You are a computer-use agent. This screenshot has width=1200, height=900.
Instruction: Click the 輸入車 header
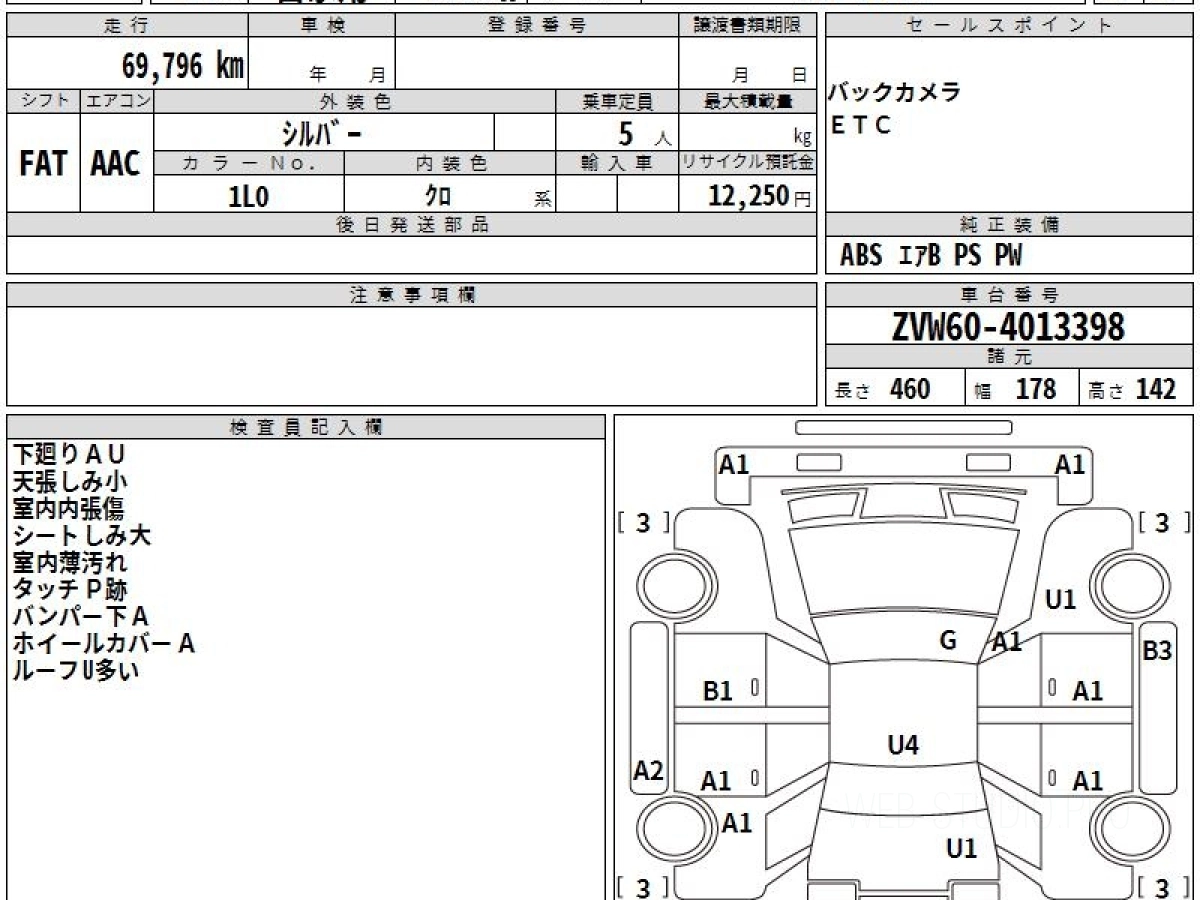coord(617,164)
